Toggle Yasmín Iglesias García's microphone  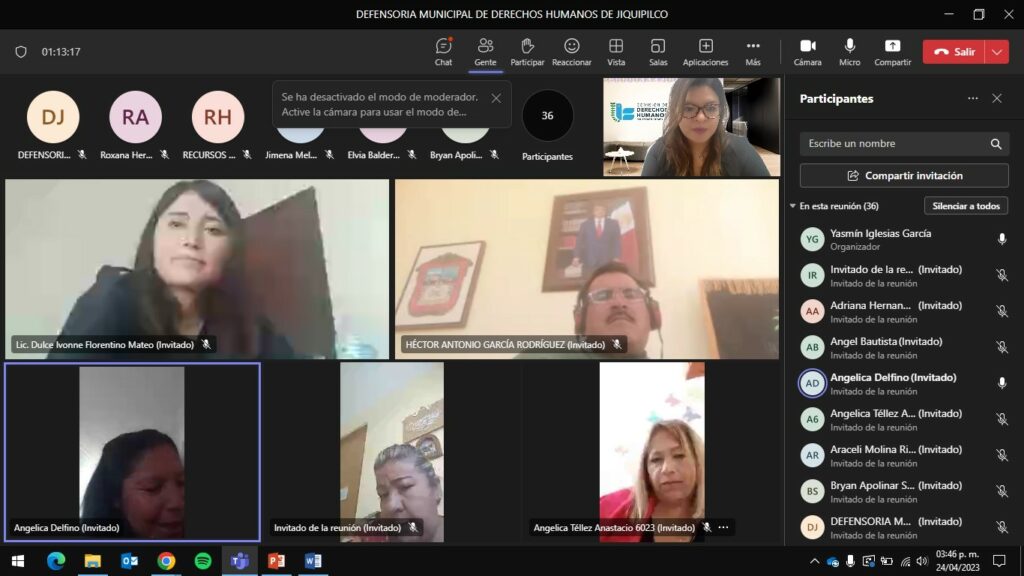(1002, 239)
